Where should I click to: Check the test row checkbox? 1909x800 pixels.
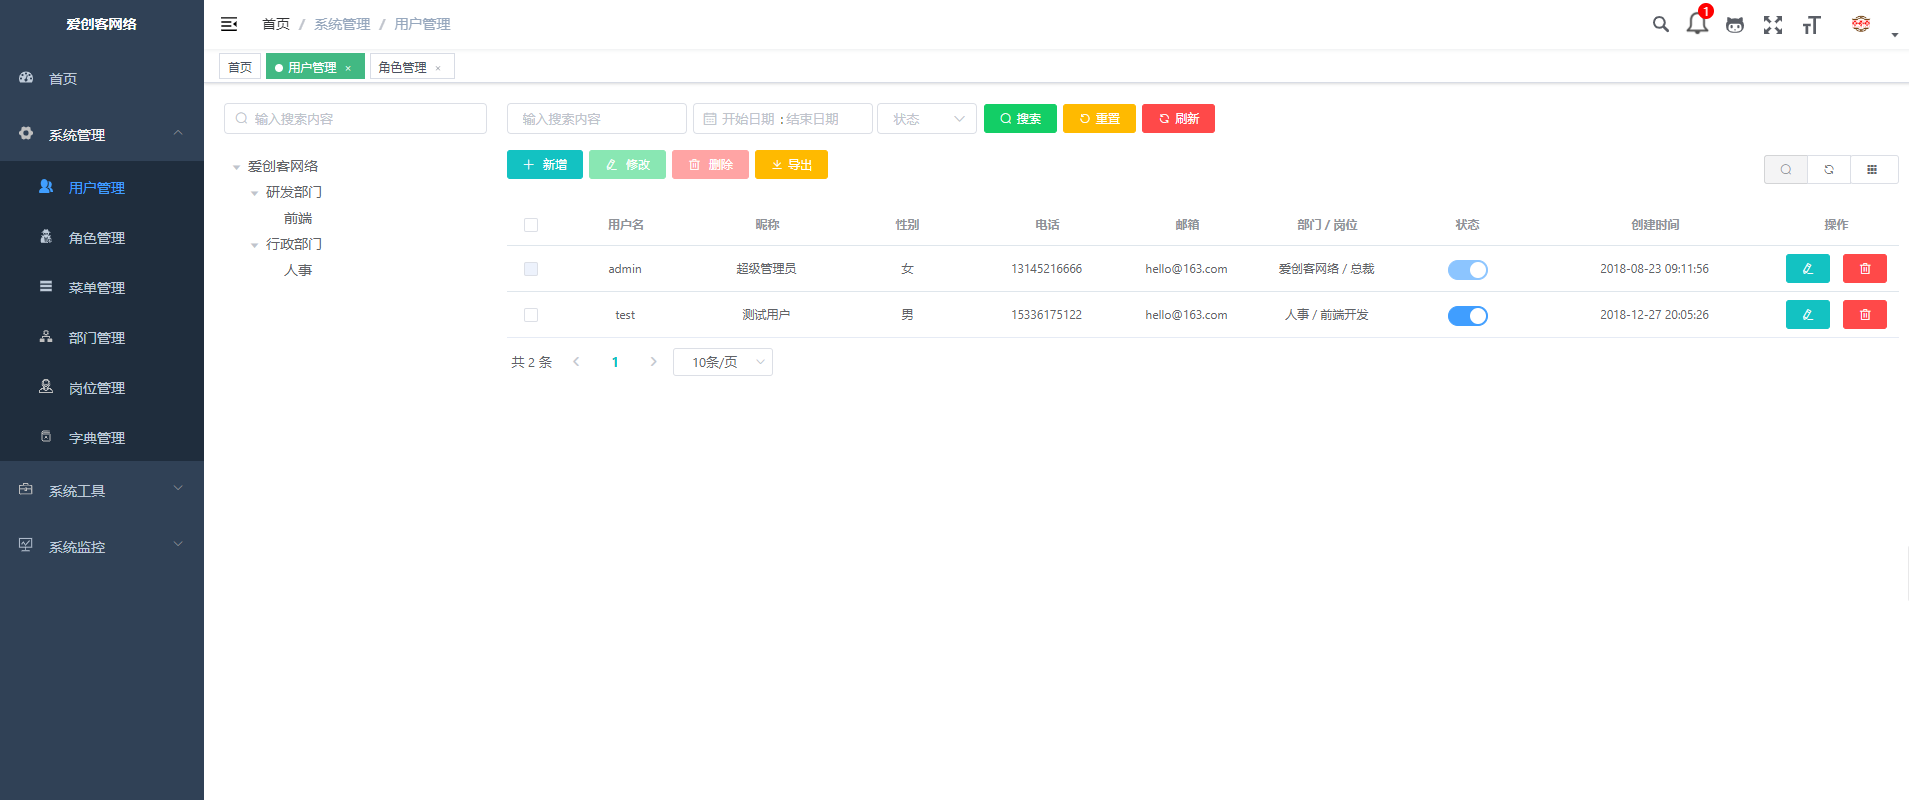click(x=531, y=315)
